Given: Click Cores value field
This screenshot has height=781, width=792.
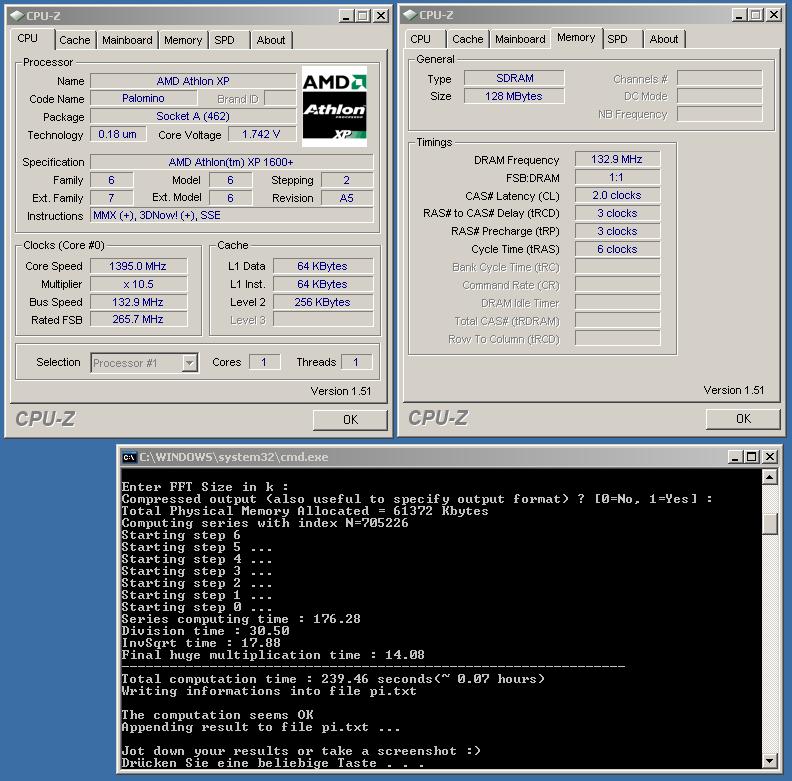Looking at the screenshot, I should point(264,362).
